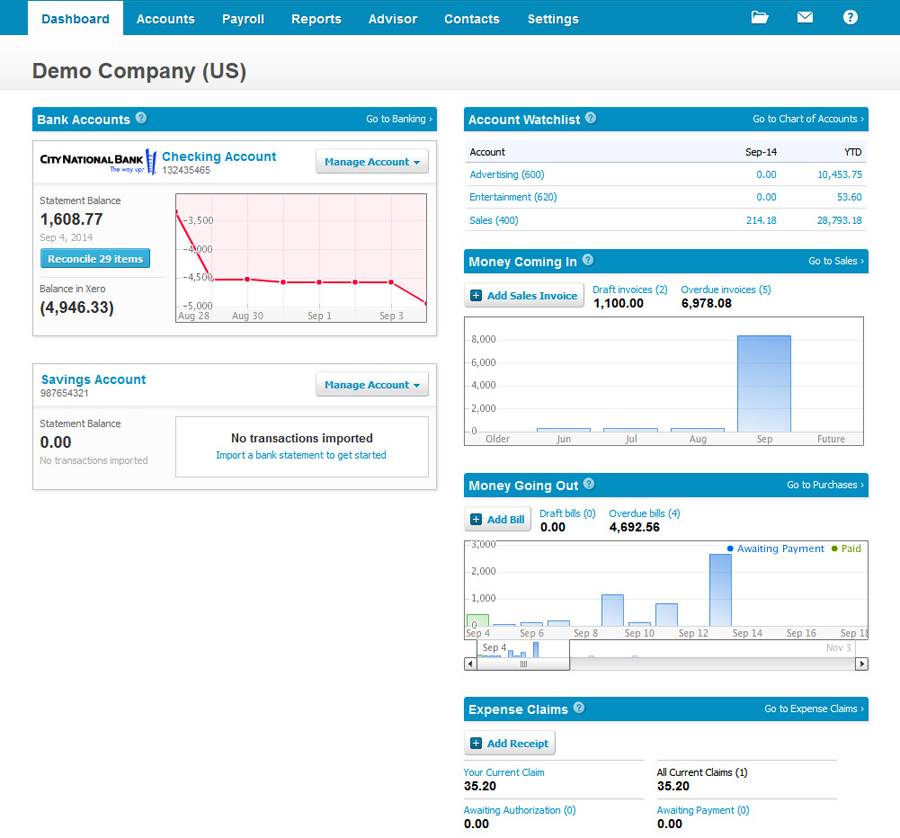
Task: Open the Accounts menu
Action: click(165, 18)
